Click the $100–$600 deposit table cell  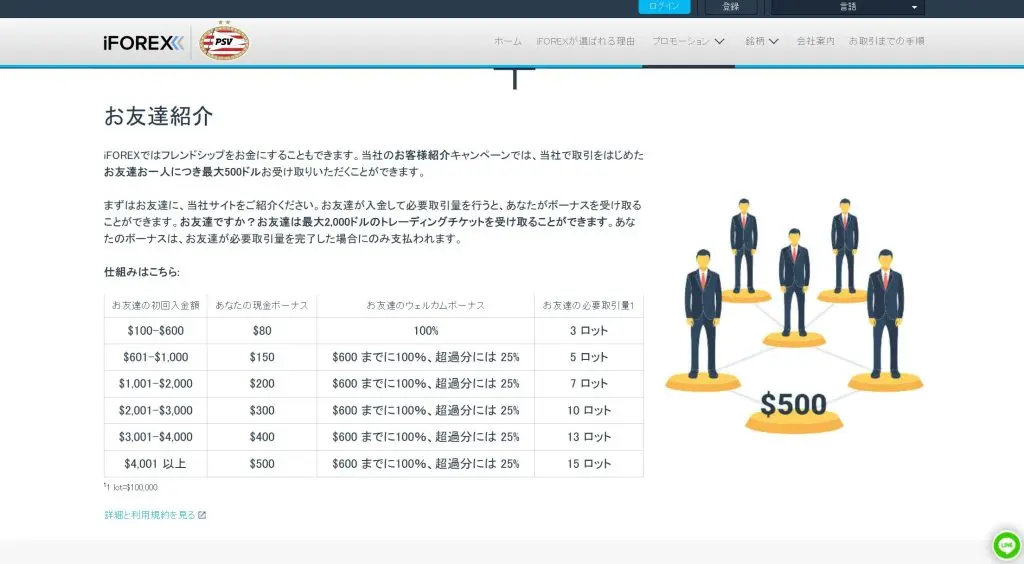tap(155, 330)
